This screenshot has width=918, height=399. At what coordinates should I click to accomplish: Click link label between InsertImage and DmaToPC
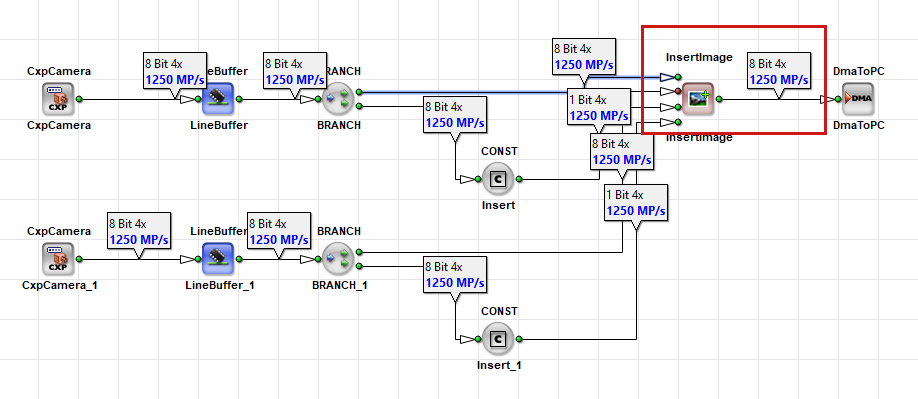pos(779,71)
